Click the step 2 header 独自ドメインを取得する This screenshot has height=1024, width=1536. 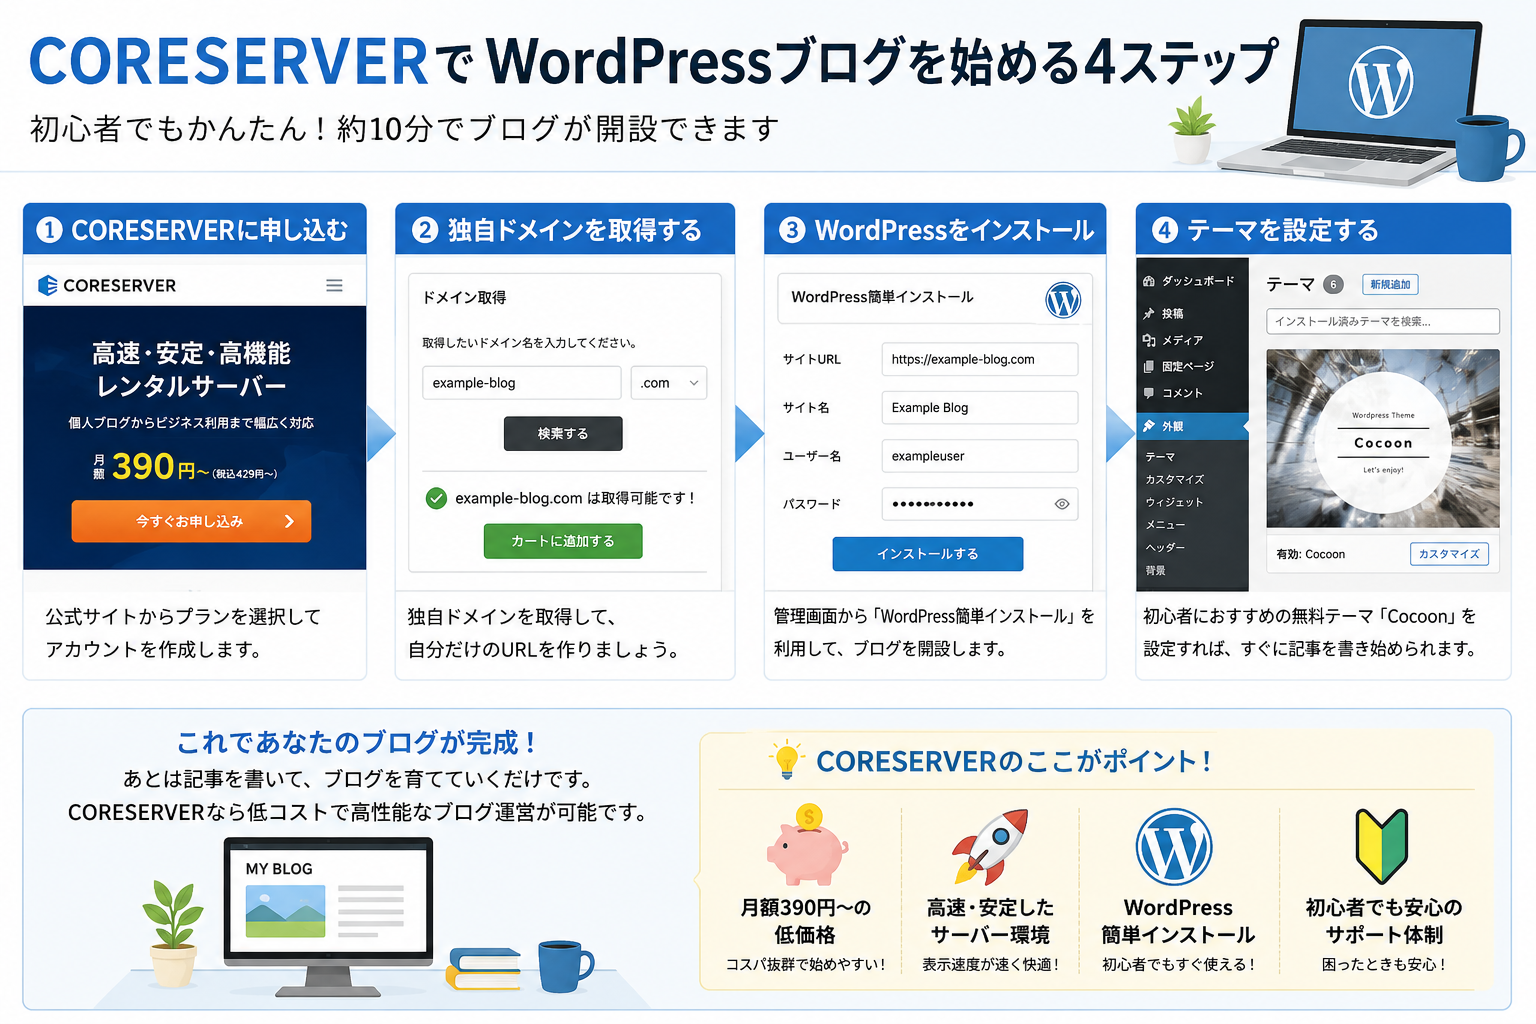tap(565, 229)
